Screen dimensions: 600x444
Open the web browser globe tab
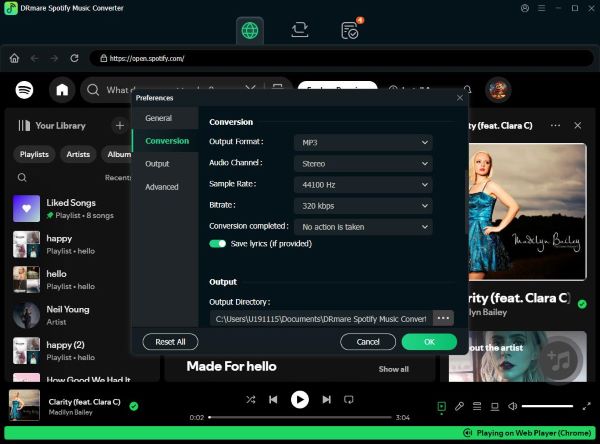coord(249,30)
